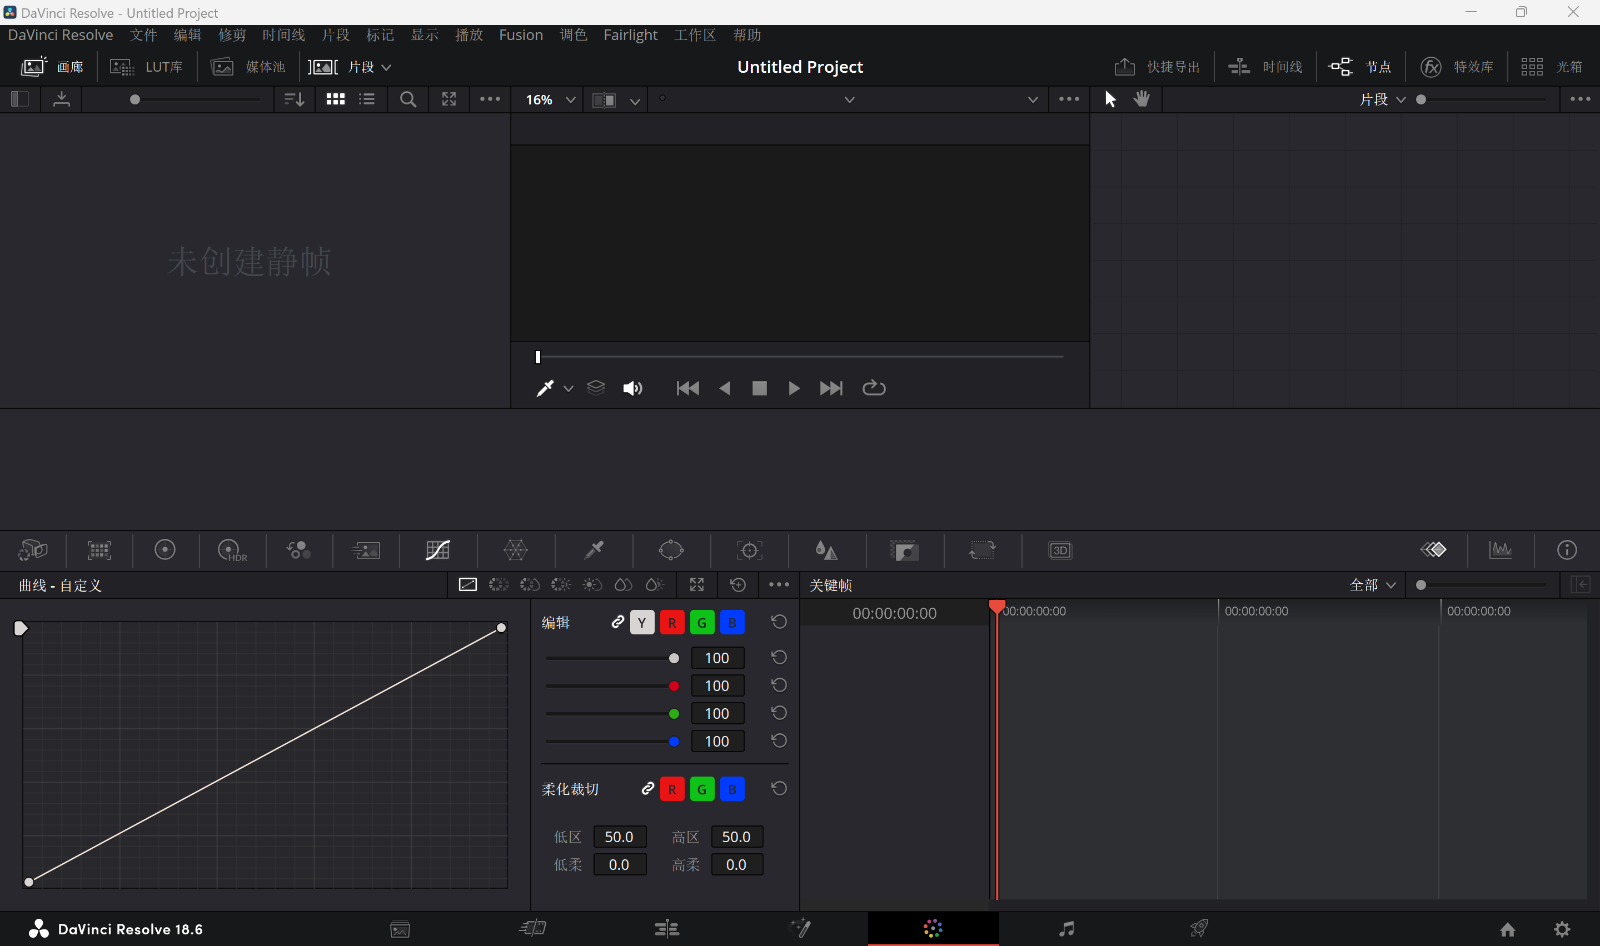Open the 光箱 lightbox view
The width and height of the screenshot is (1600, 946).
[x=1552, y=67]
